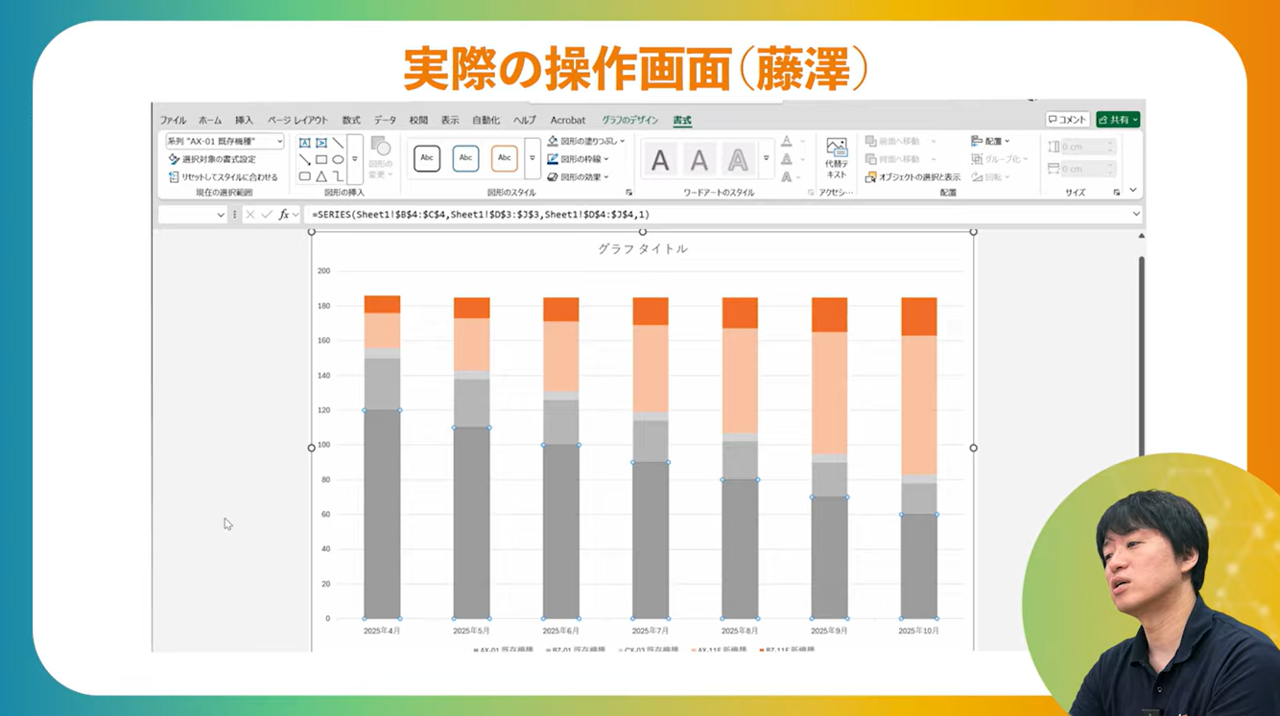This screenshot has width=1280, height=716.
Task: Switch to the グラフのデザイン tab
Action: coord(630,120)
